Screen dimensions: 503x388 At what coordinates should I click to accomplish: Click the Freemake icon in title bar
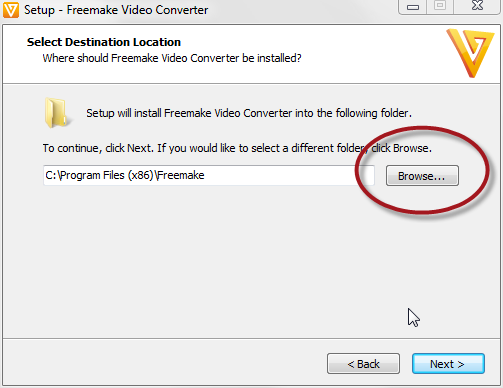[10, 9]
